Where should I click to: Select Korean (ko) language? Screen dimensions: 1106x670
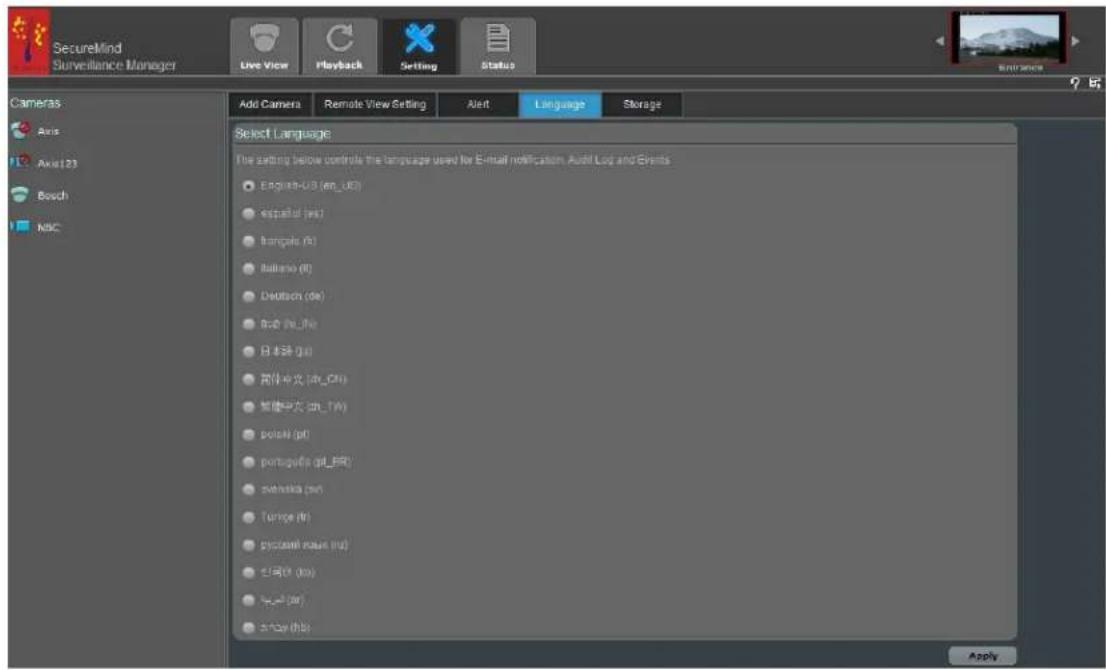tap(248, 573)
